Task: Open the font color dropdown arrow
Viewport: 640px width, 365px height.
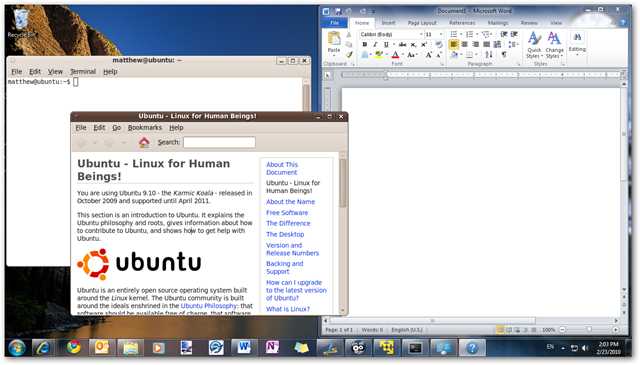Action: pyautogui.click(x=402, y=55)
